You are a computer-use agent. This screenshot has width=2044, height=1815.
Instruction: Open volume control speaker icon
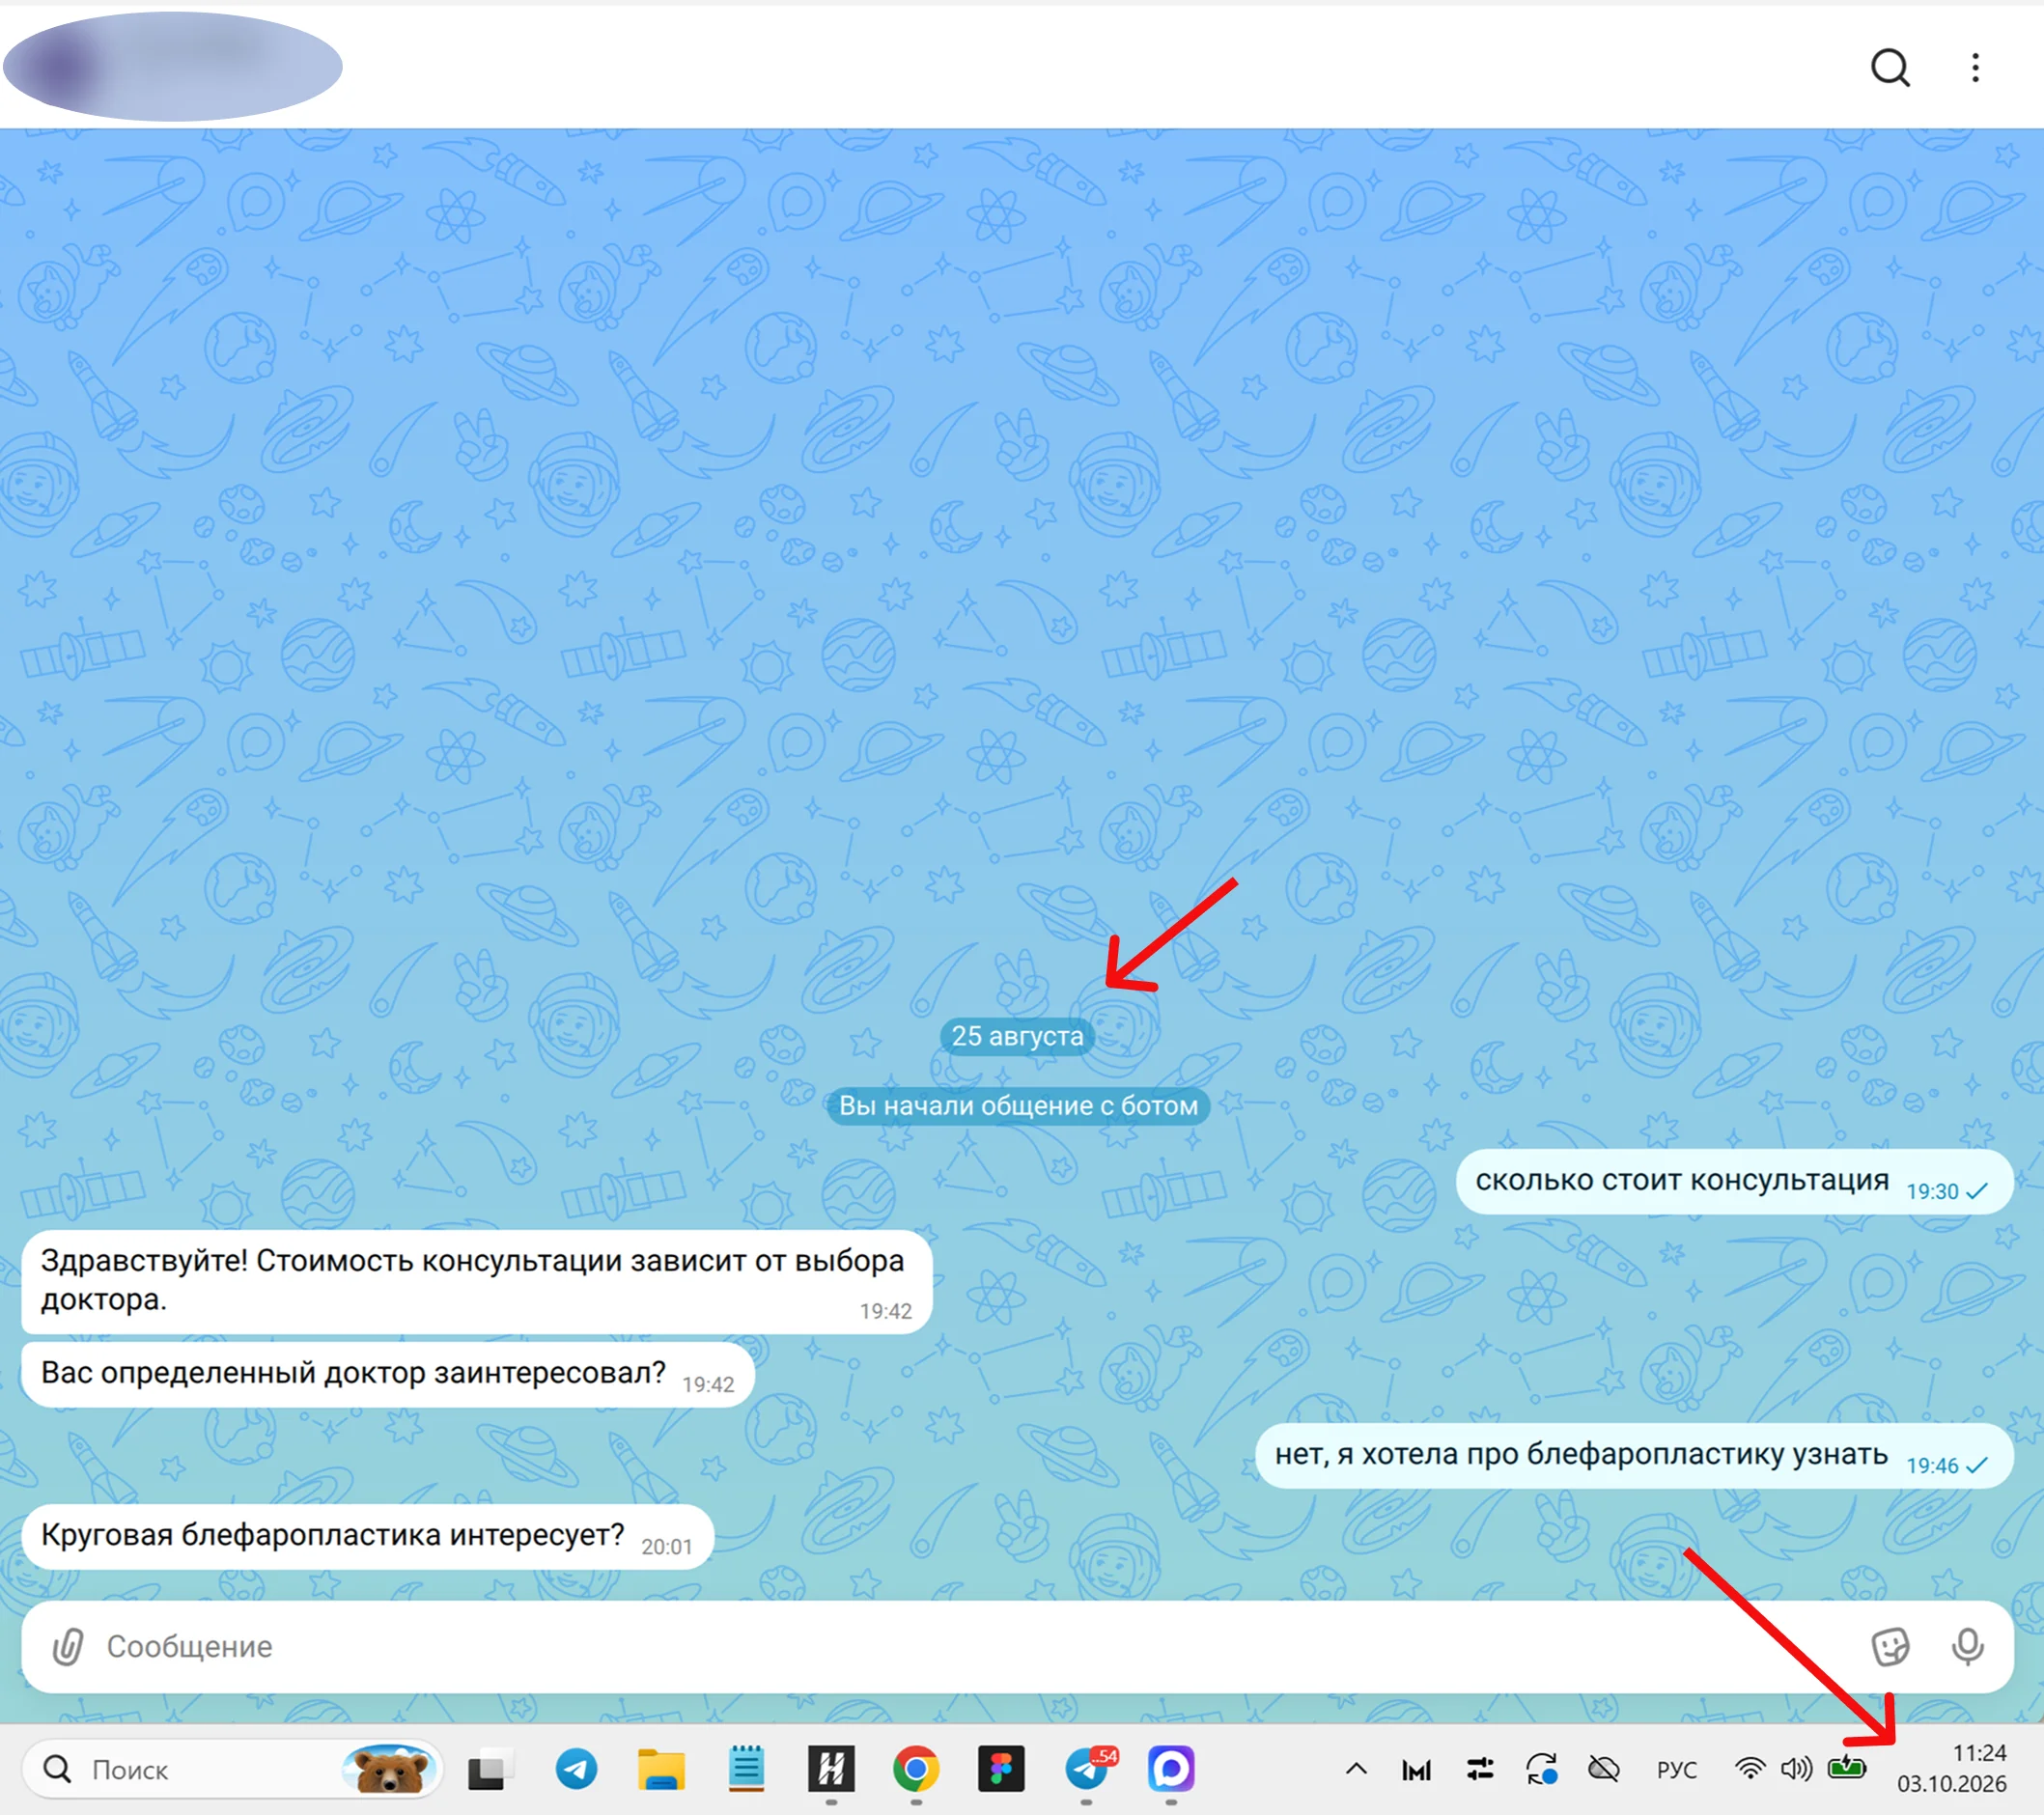tap(1796, 1769)
